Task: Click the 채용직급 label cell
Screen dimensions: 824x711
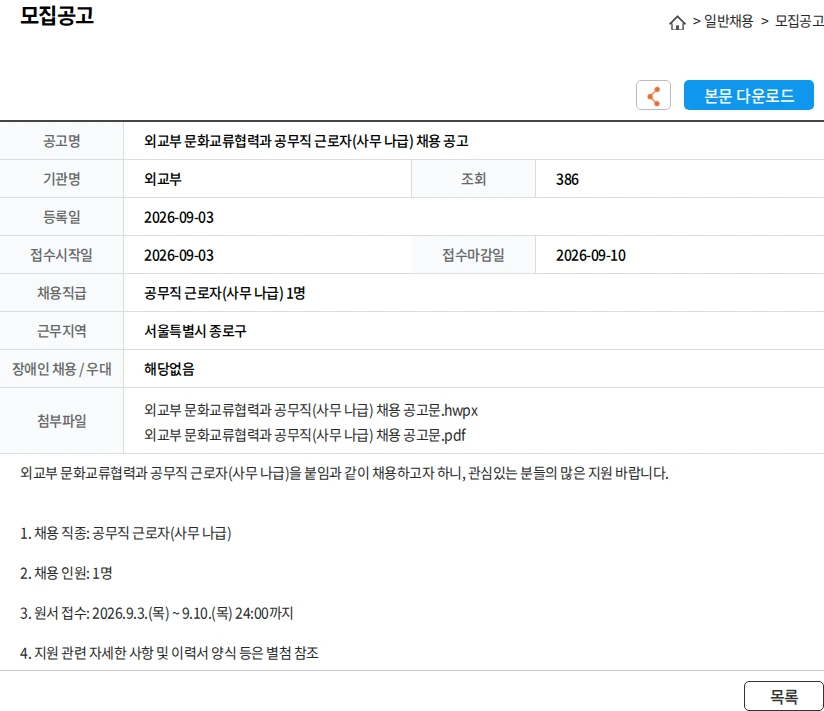Action: point(61,293)
